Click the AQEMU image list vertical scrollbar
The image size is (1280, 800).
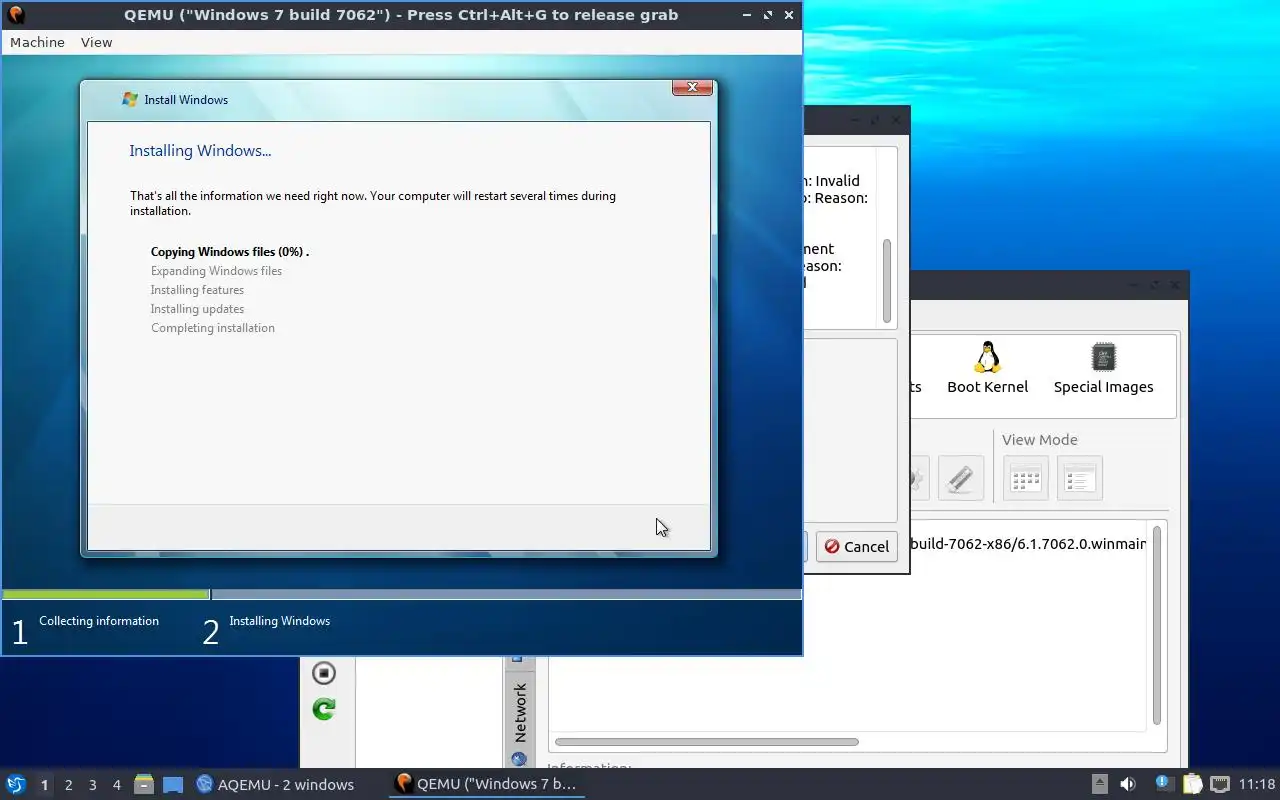coord(1157,625)
